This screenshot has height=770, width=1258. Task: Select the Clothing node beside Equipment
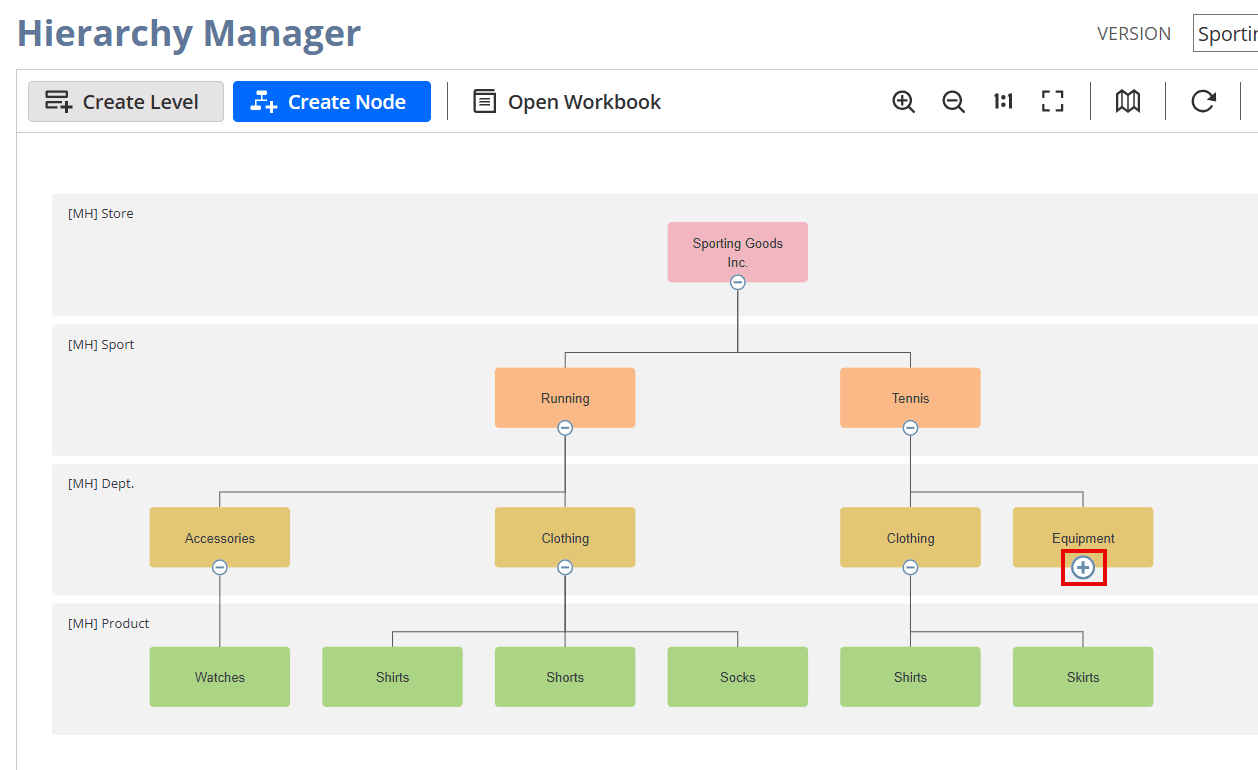910,537
